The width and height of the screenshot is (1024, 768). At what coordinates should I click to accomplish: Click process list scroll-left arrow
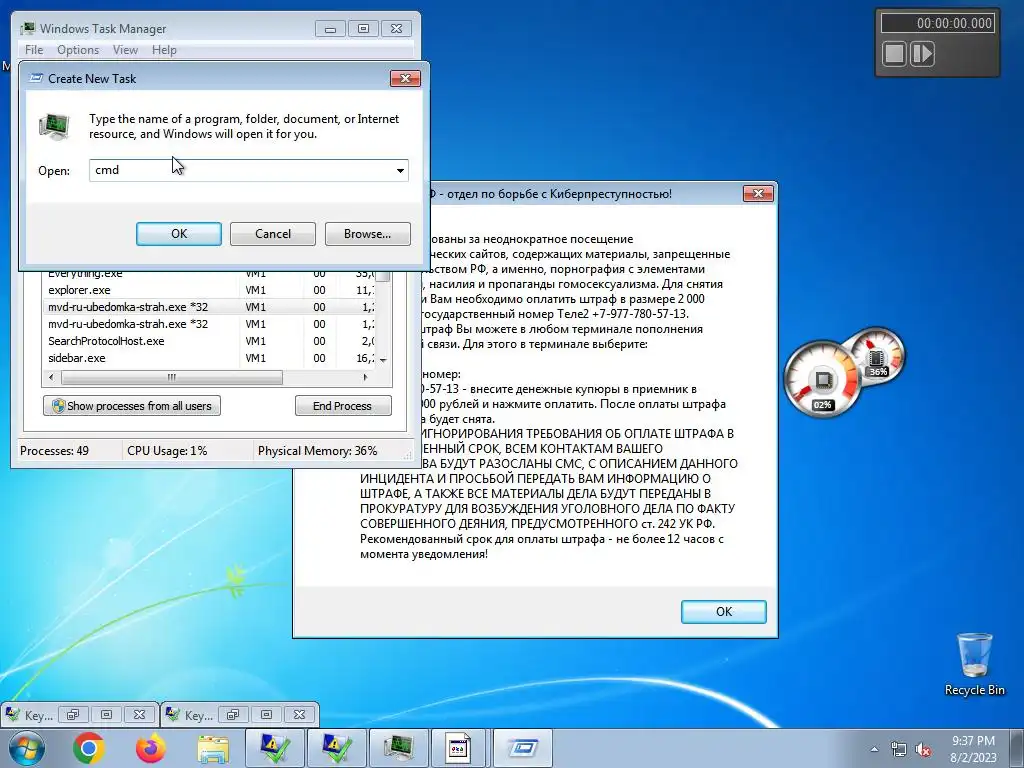pyautogui.click(x=52, y=377)
